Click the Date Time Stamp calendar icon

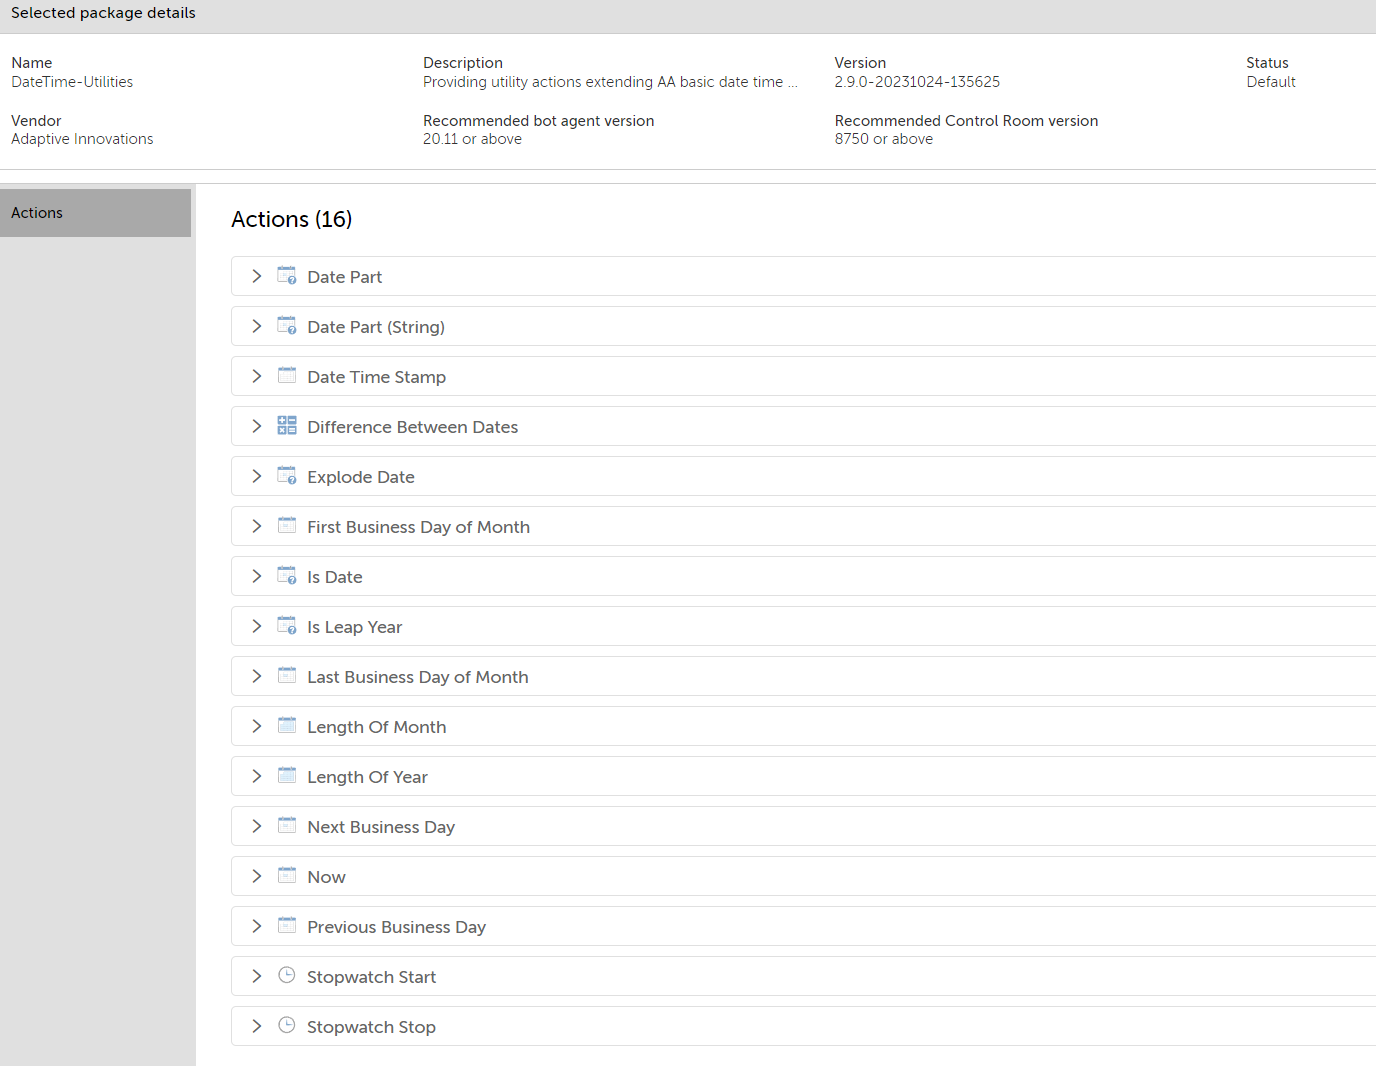(x=287, y=376)
